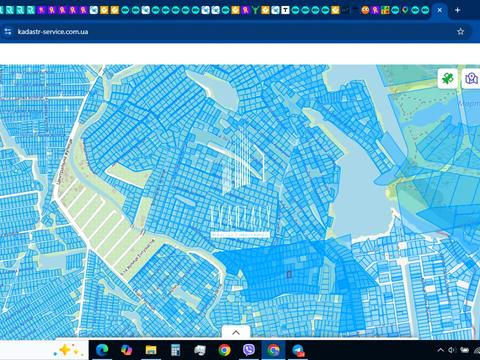Open the first Chrome icon on taskbar

pyautogui.click(x=224, y=350)
